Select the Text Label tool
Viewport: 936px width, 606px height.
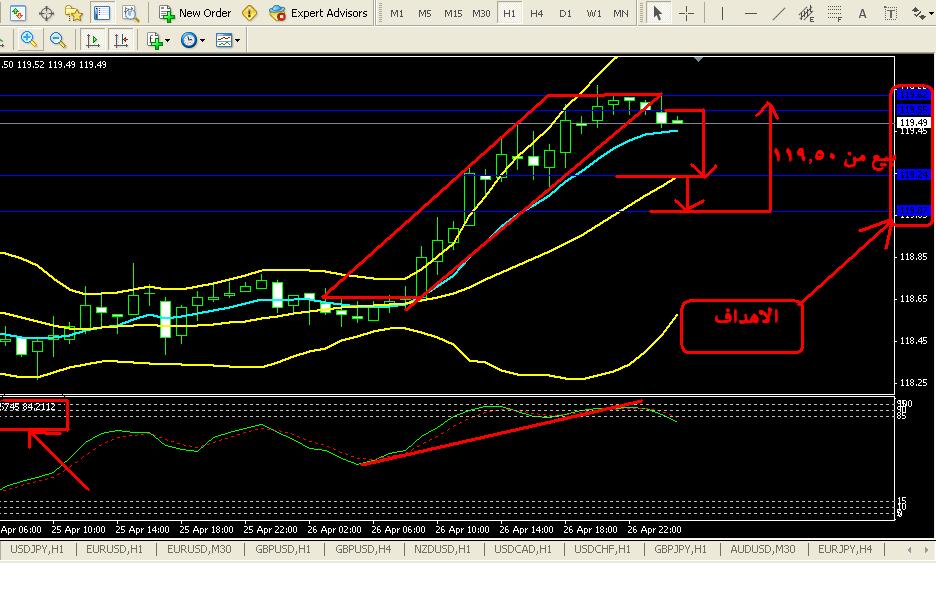890,13
